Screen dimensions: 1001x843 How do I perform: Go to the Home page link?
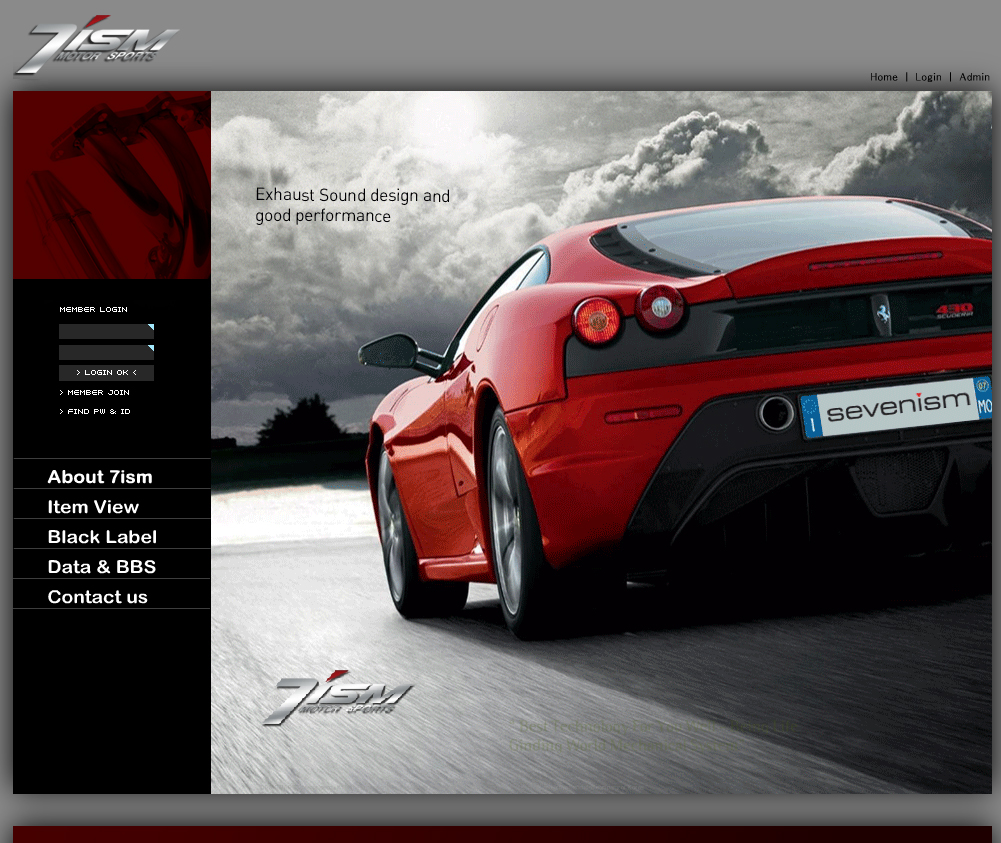point(883,77)
